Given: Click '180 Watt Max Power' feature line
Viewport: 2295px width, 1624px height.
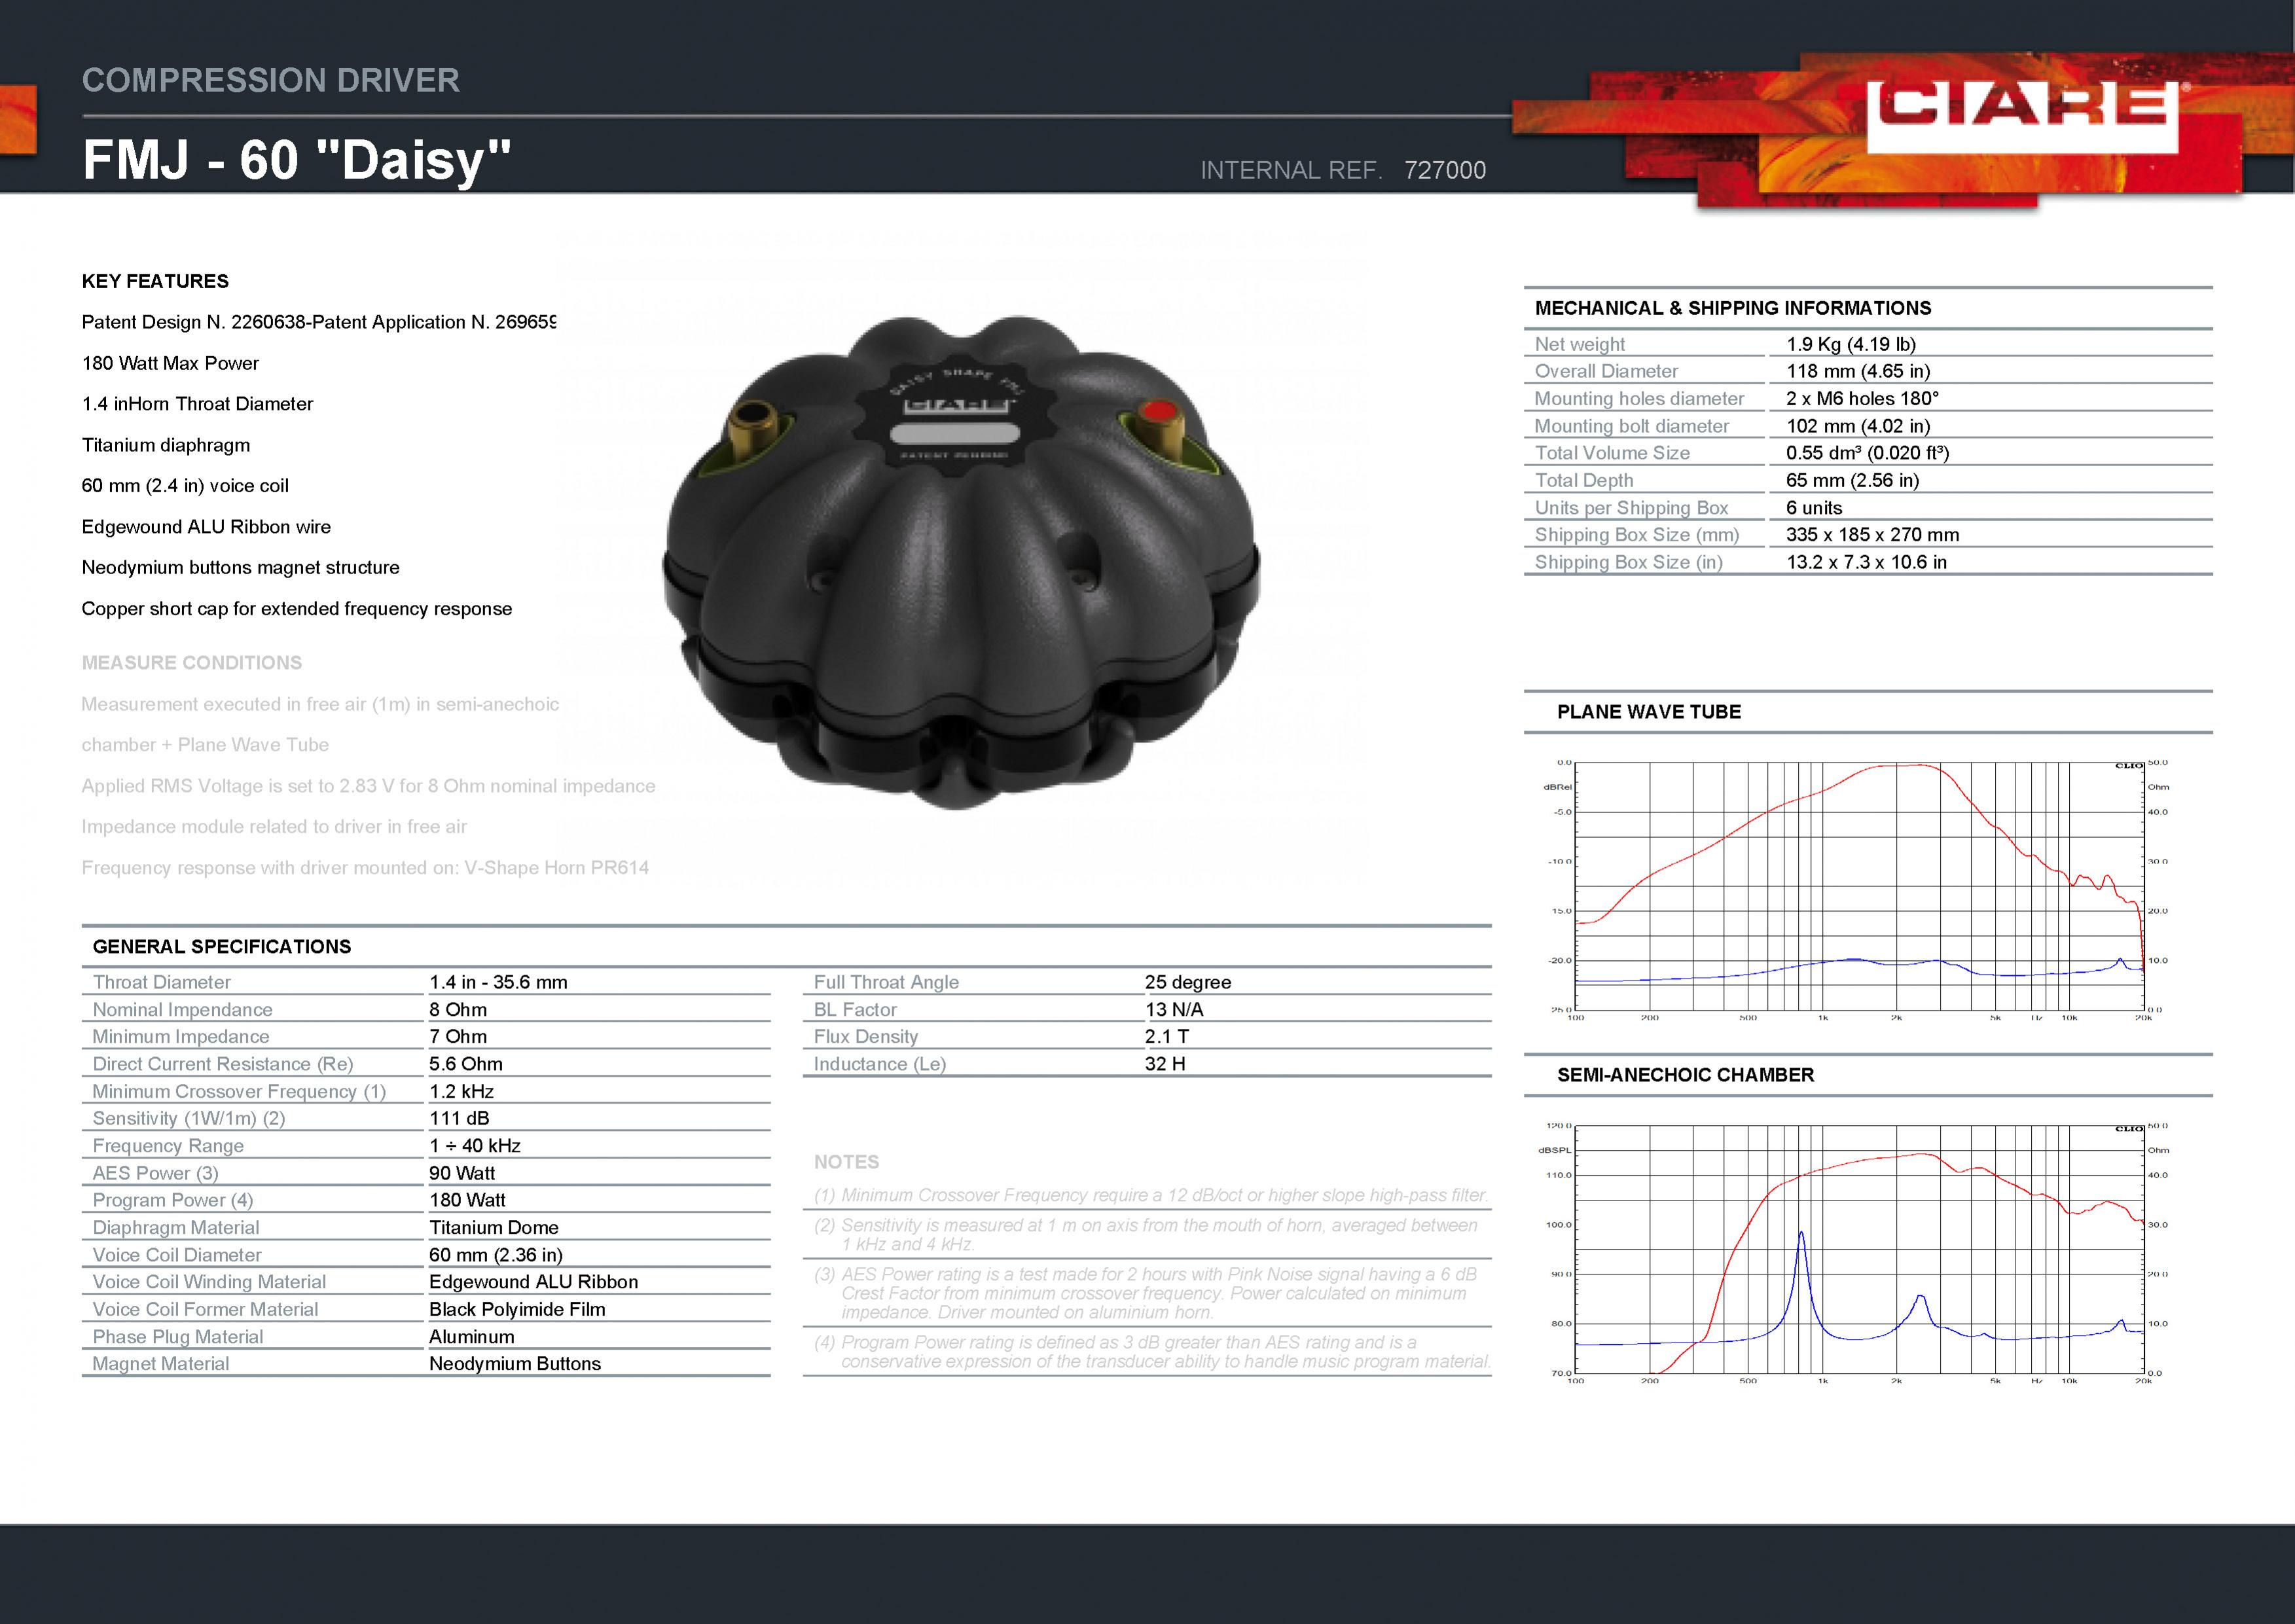Looking at the screenshot, I should [170, 363].
